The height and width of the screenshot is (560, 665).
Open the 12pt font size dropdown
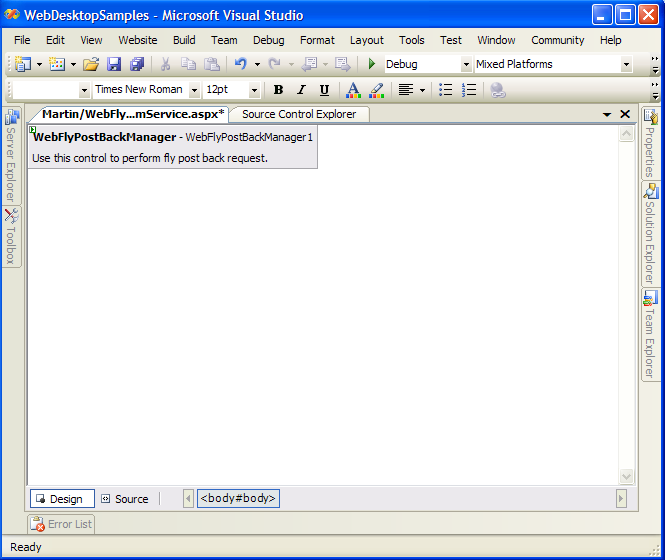(x=254, y=90)
